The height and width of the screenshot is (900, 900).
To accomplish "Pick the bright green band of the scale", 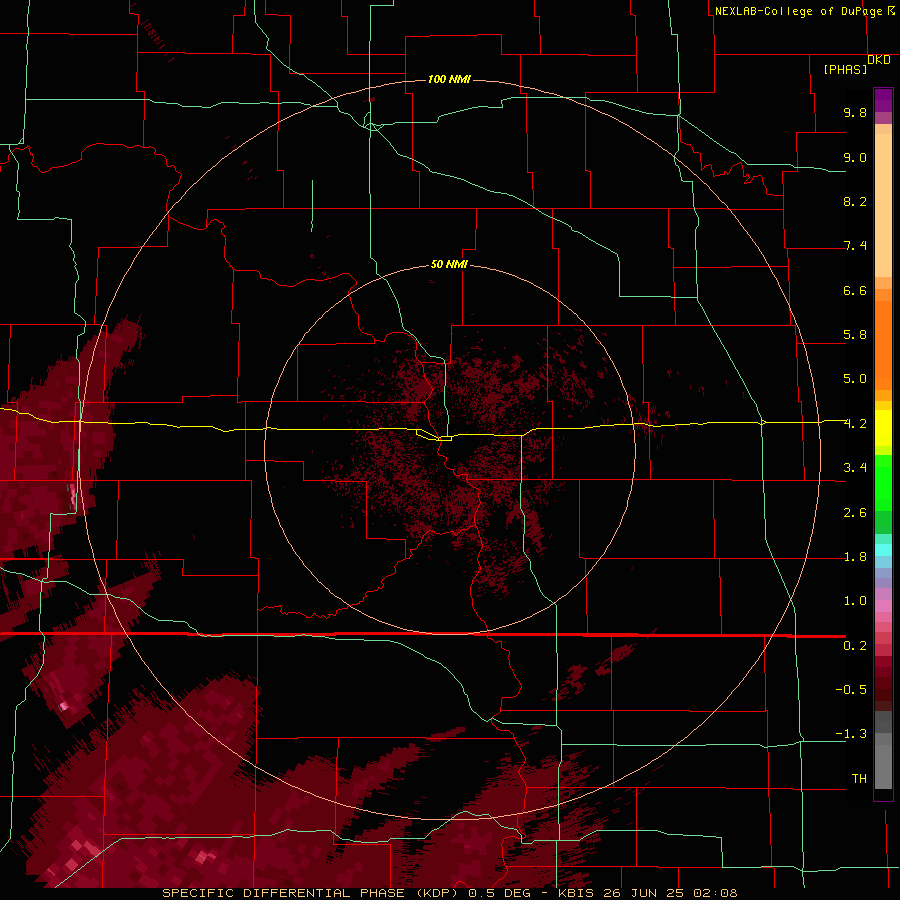I will pos(883,482).
